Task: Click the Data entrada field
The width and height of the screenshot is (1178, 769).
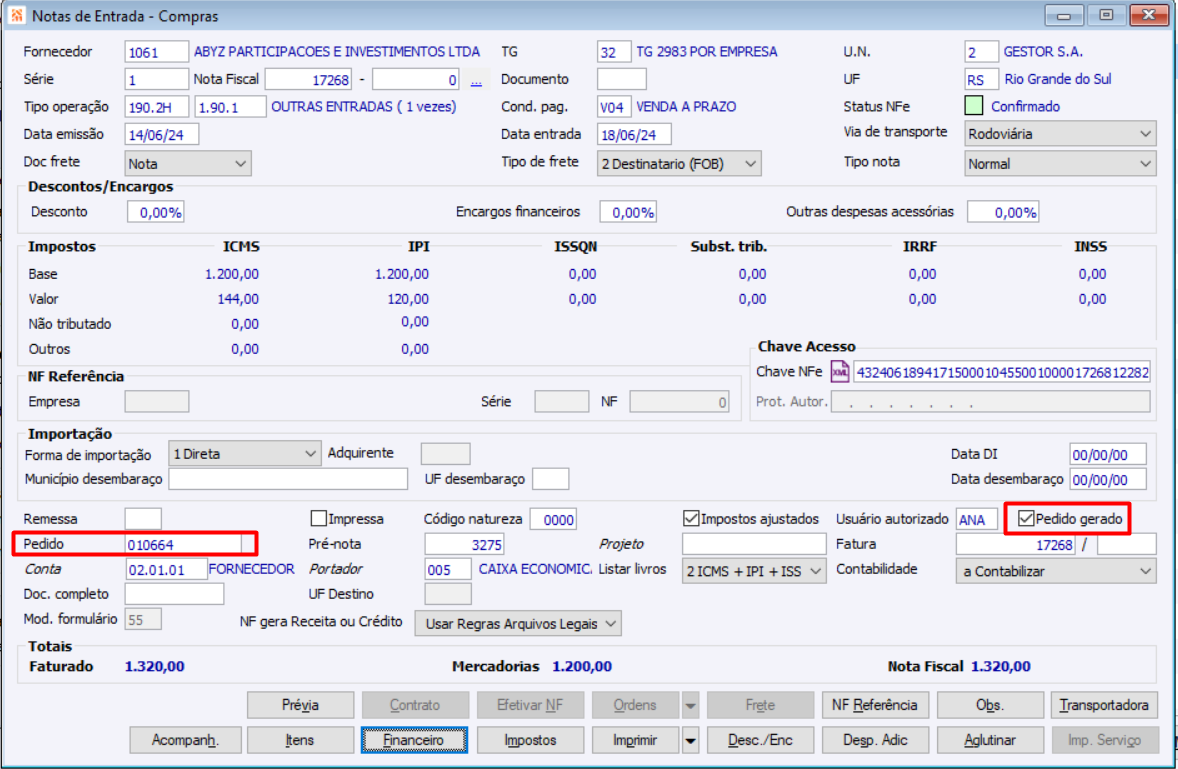Action: [634, 134]
